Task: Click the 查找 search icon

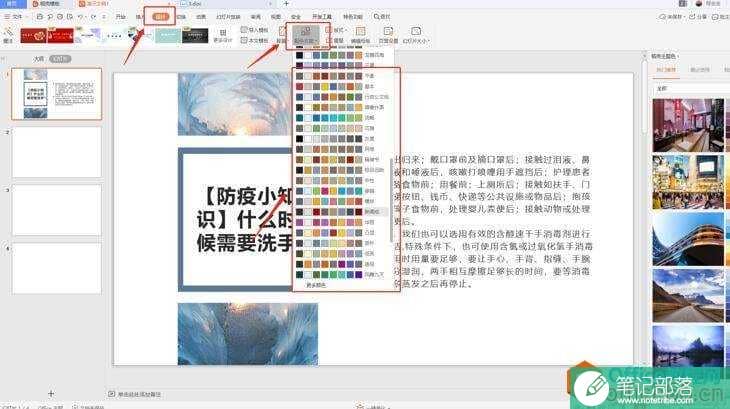Action: point(381,17)
